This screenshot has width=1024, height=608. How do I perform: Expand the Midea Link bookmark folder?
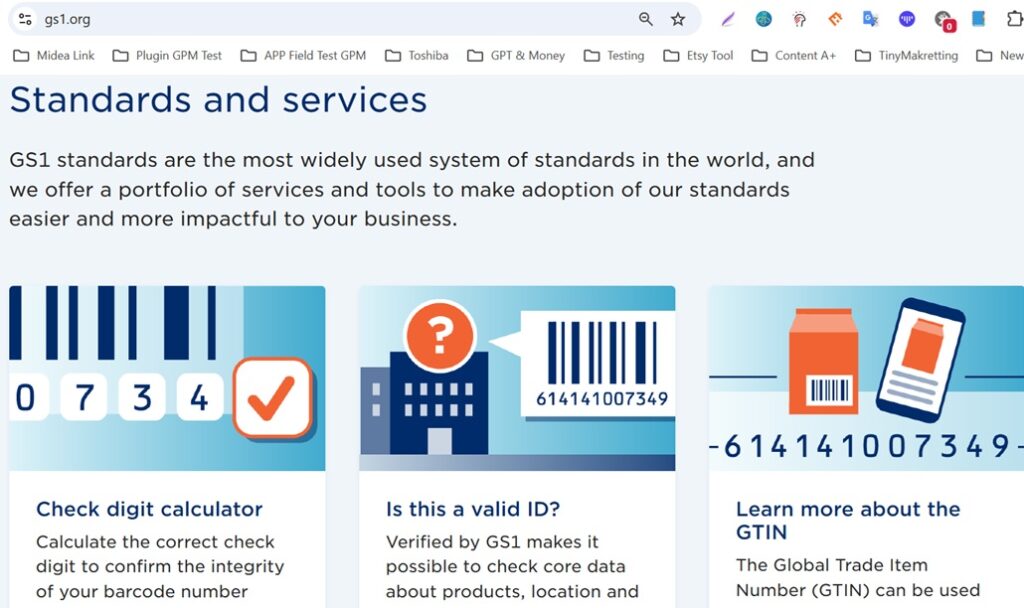coord(54,56)
